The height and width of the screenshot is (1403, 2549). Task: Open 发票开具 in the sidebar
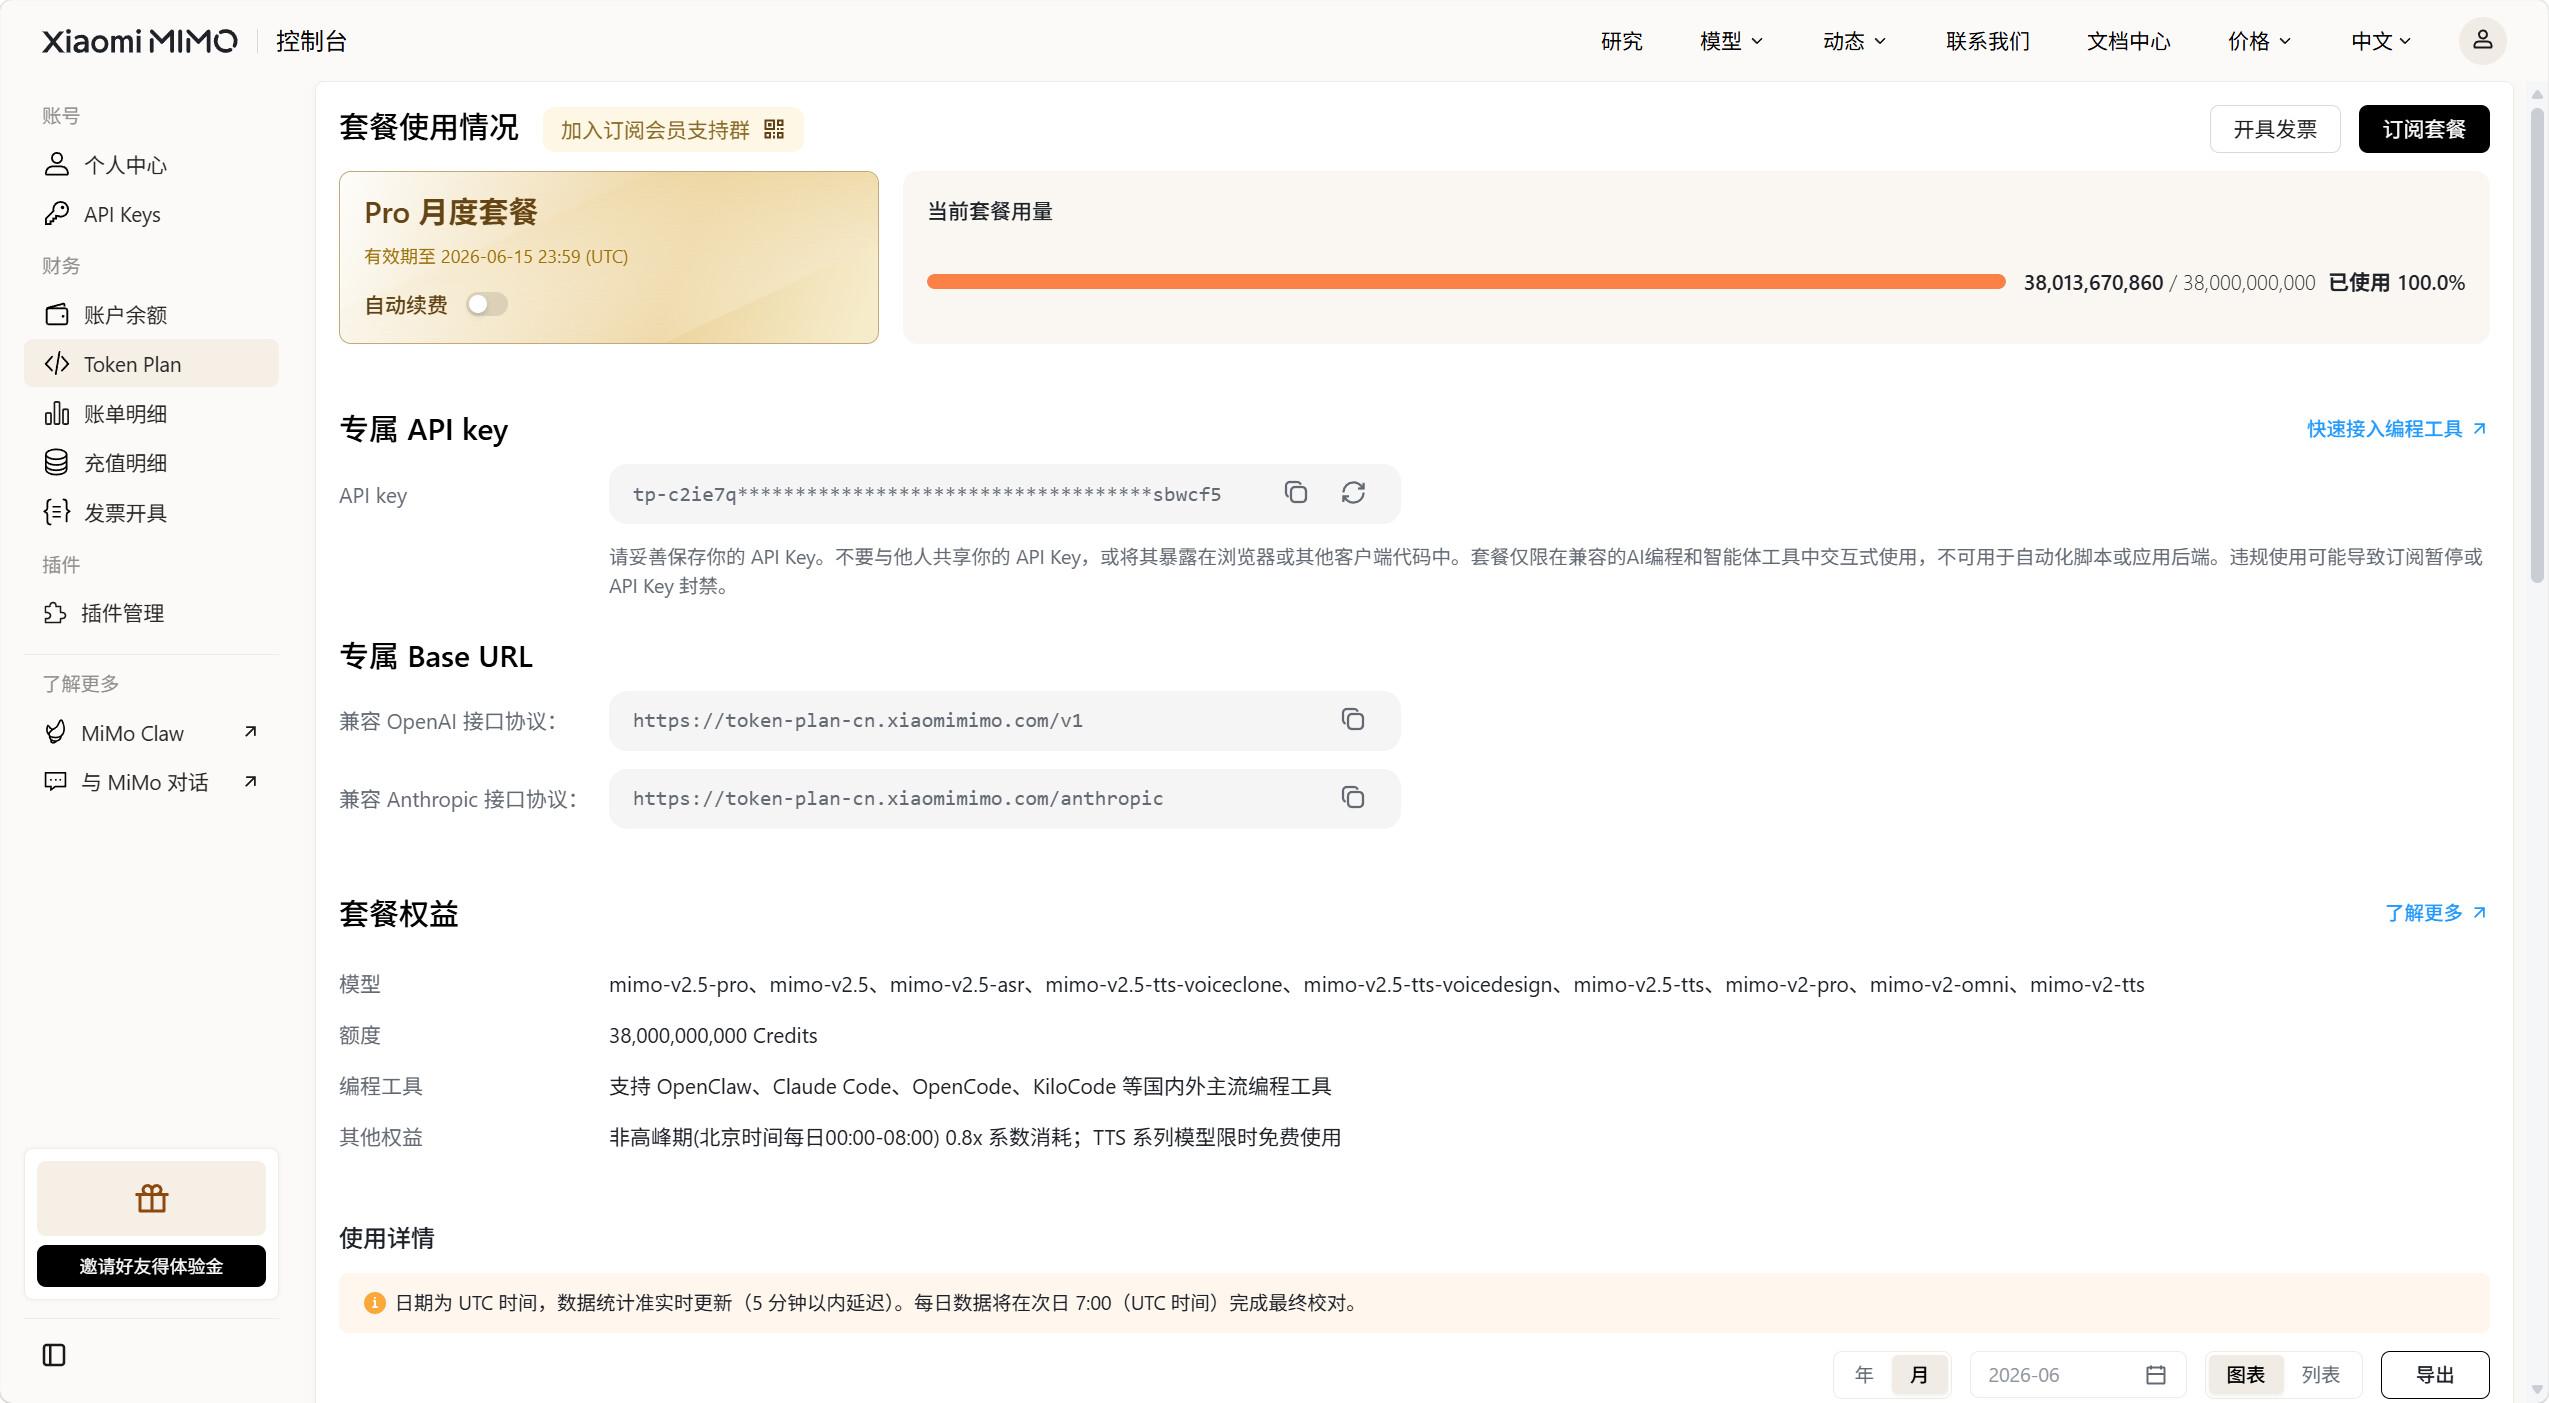point(151,513)
